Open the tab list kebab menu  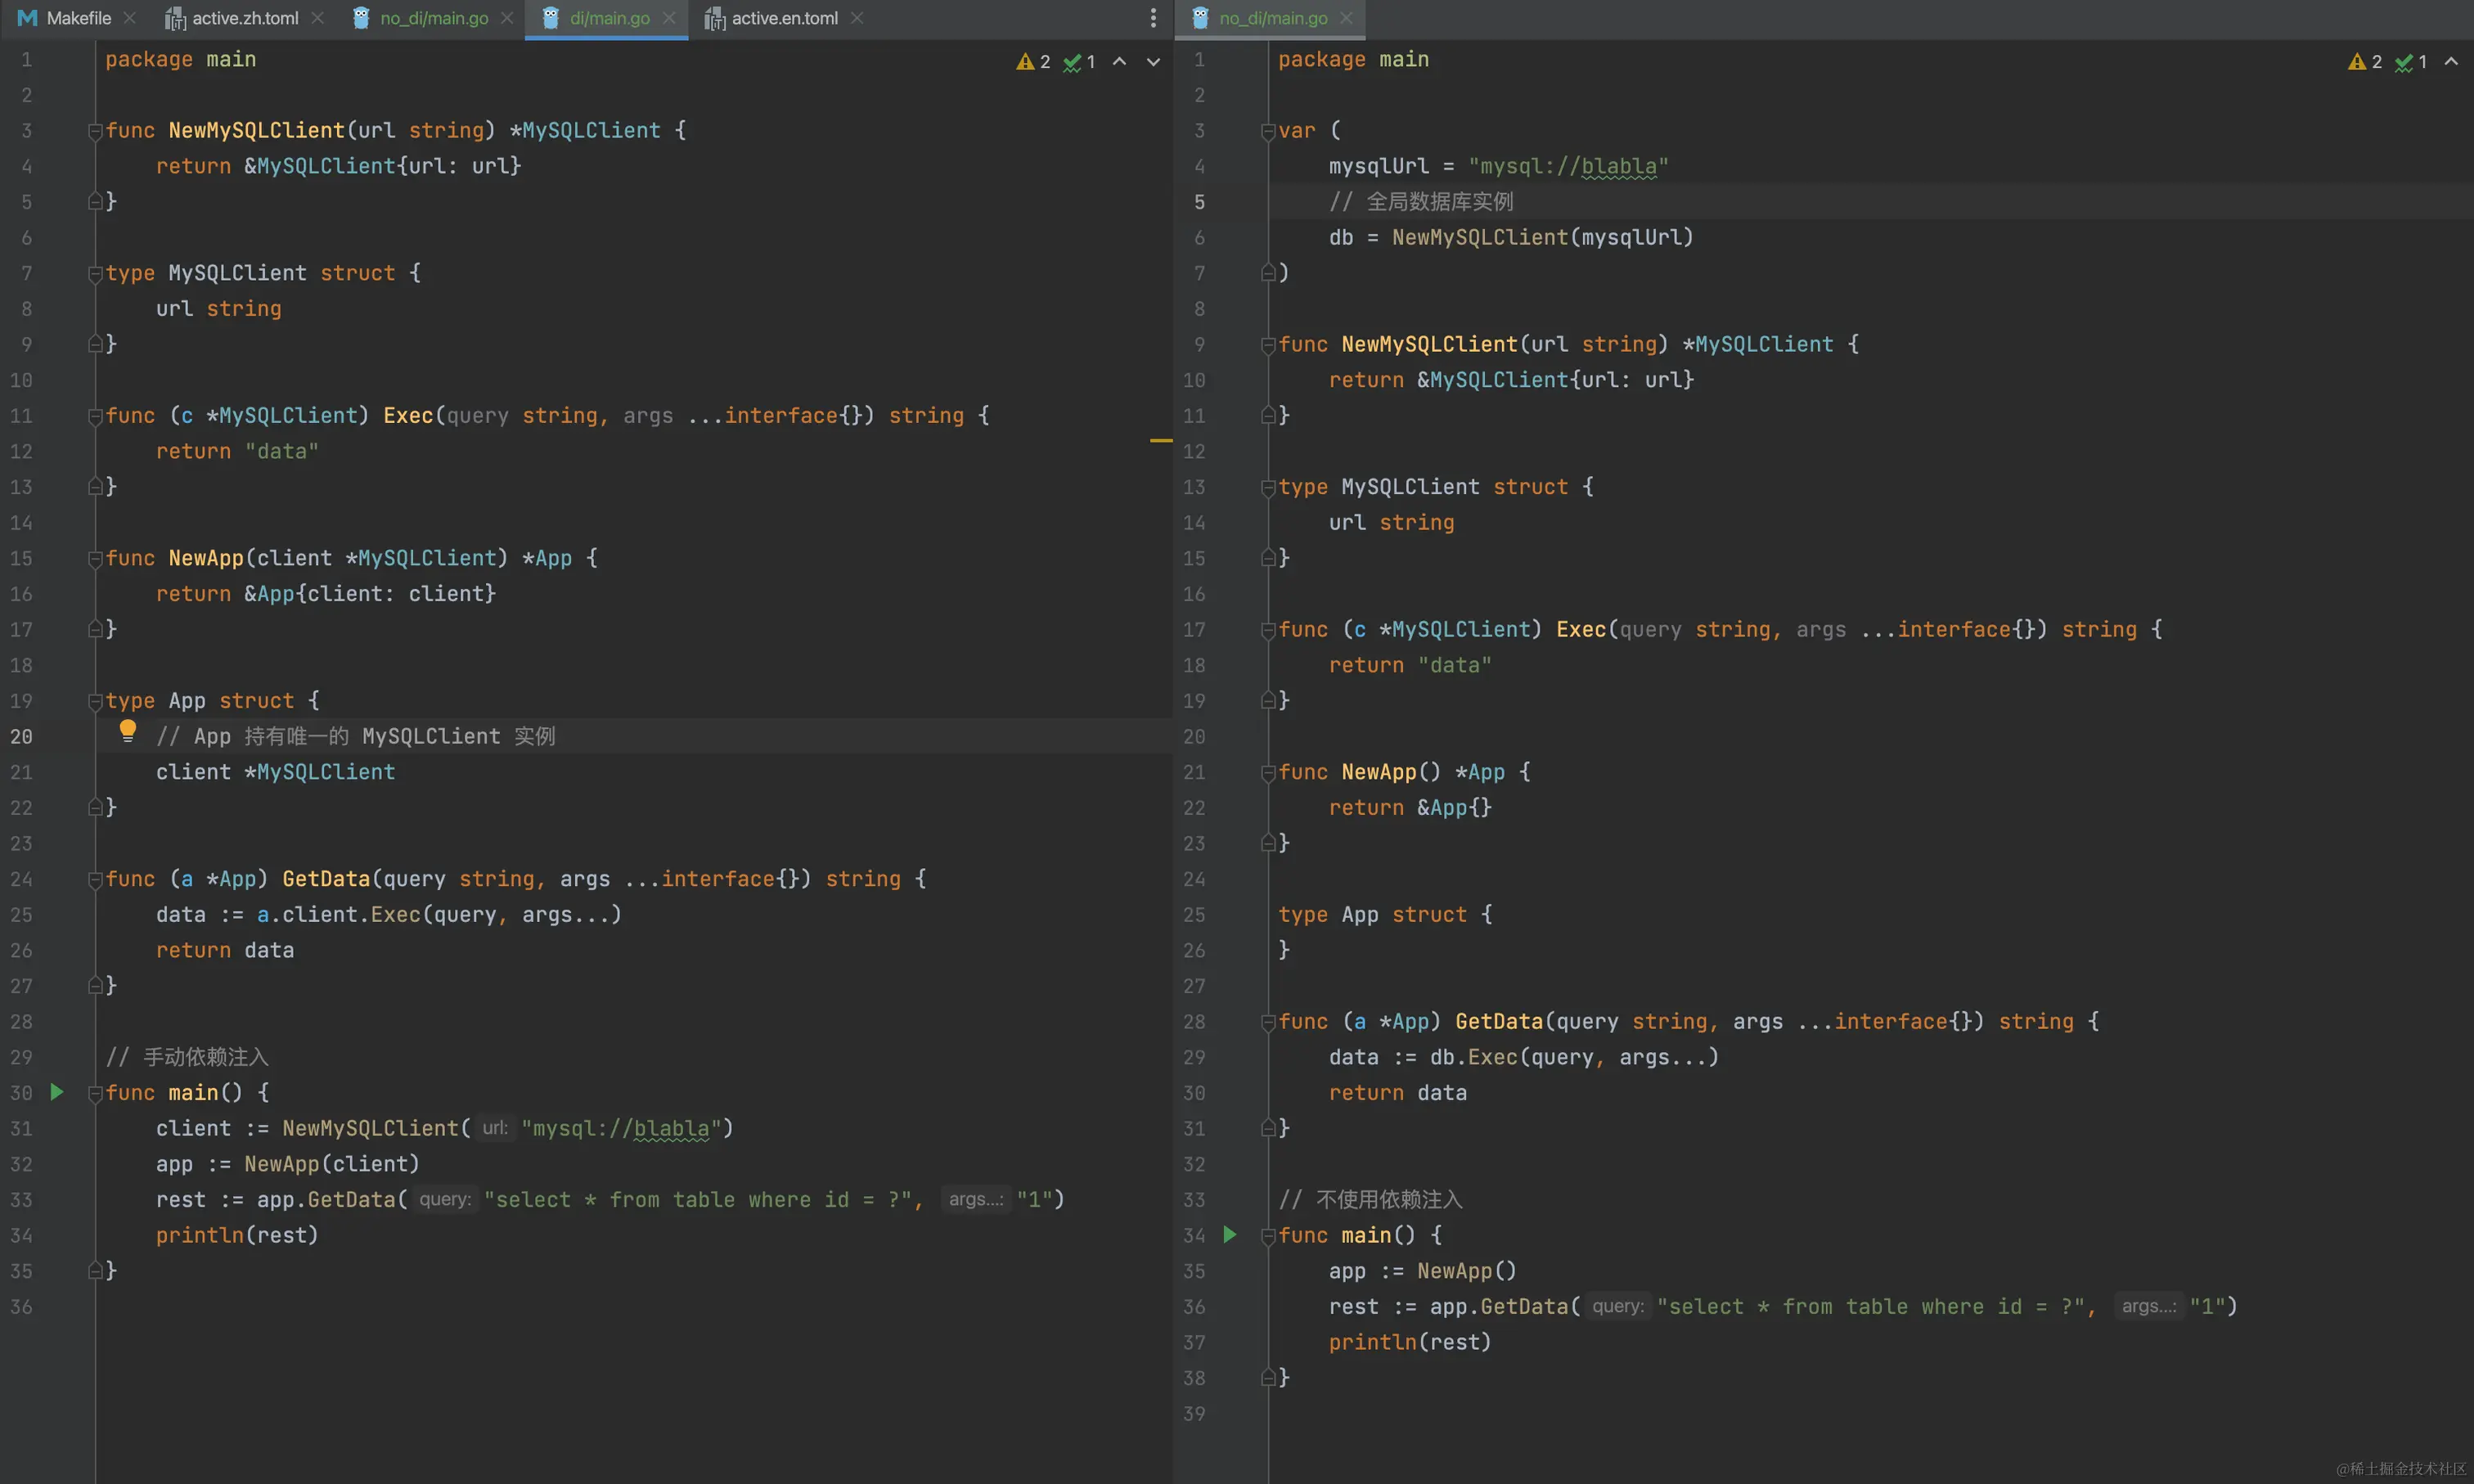pos(1153,18)
